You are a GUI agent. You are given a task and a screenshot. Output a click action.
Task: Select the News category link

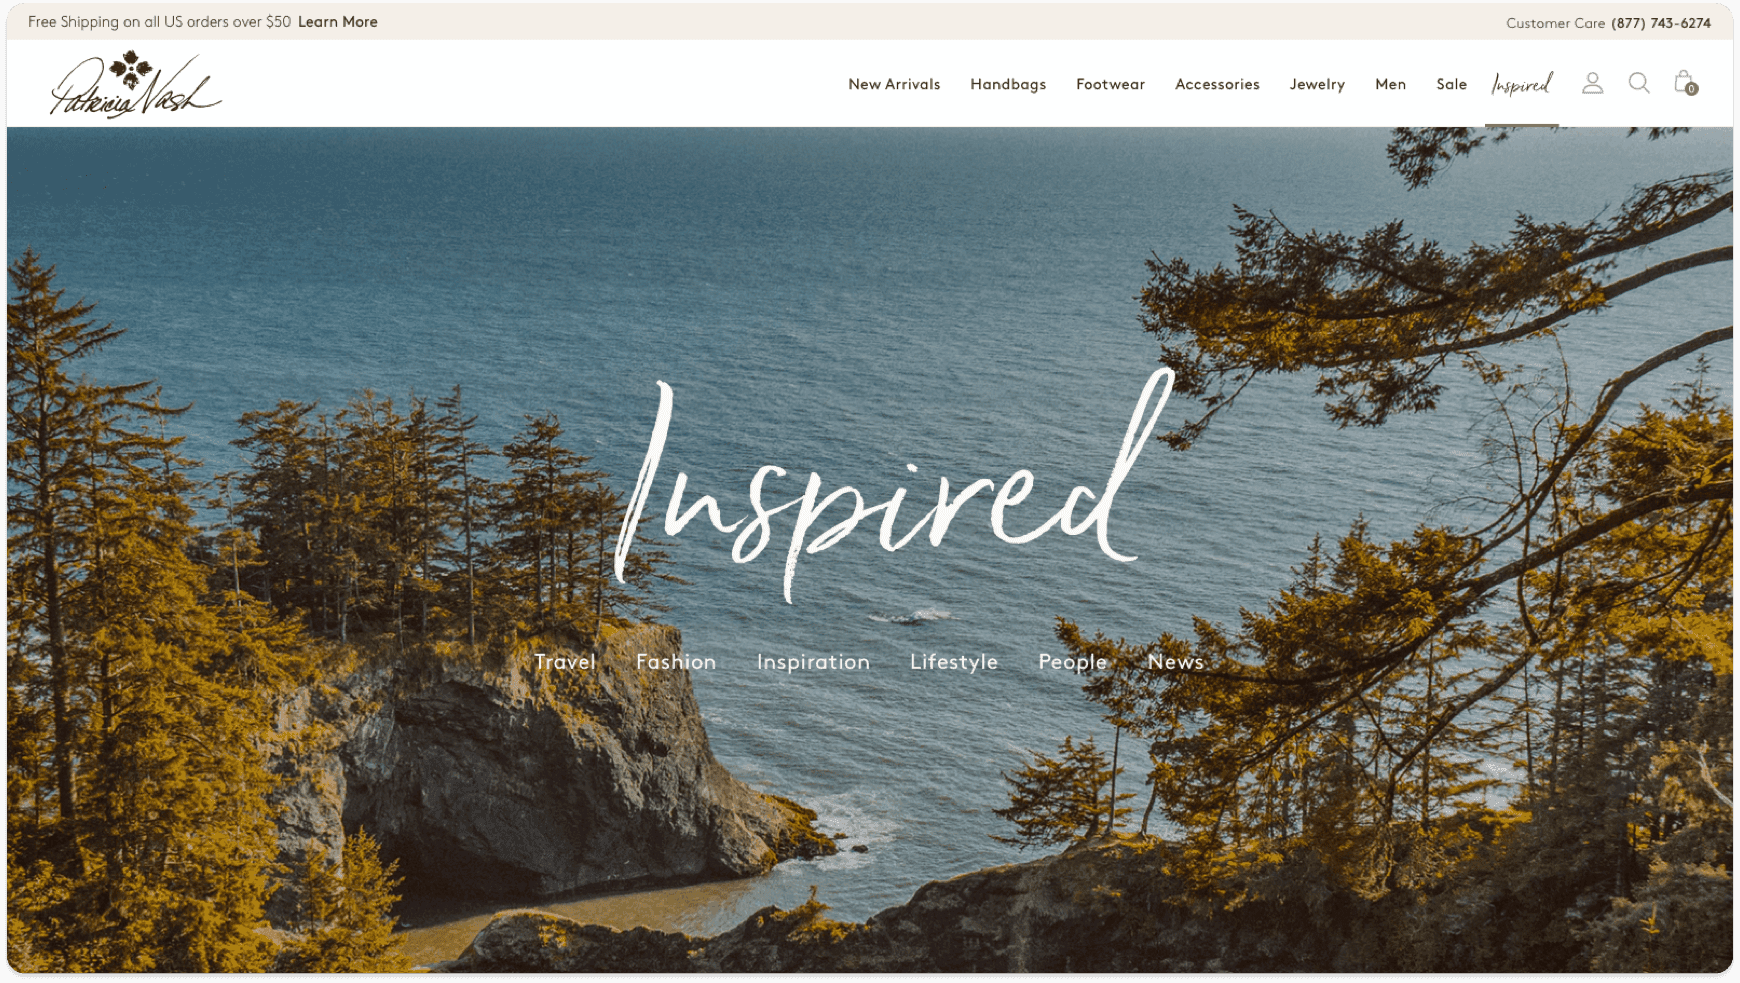[x=1175, y=662]
